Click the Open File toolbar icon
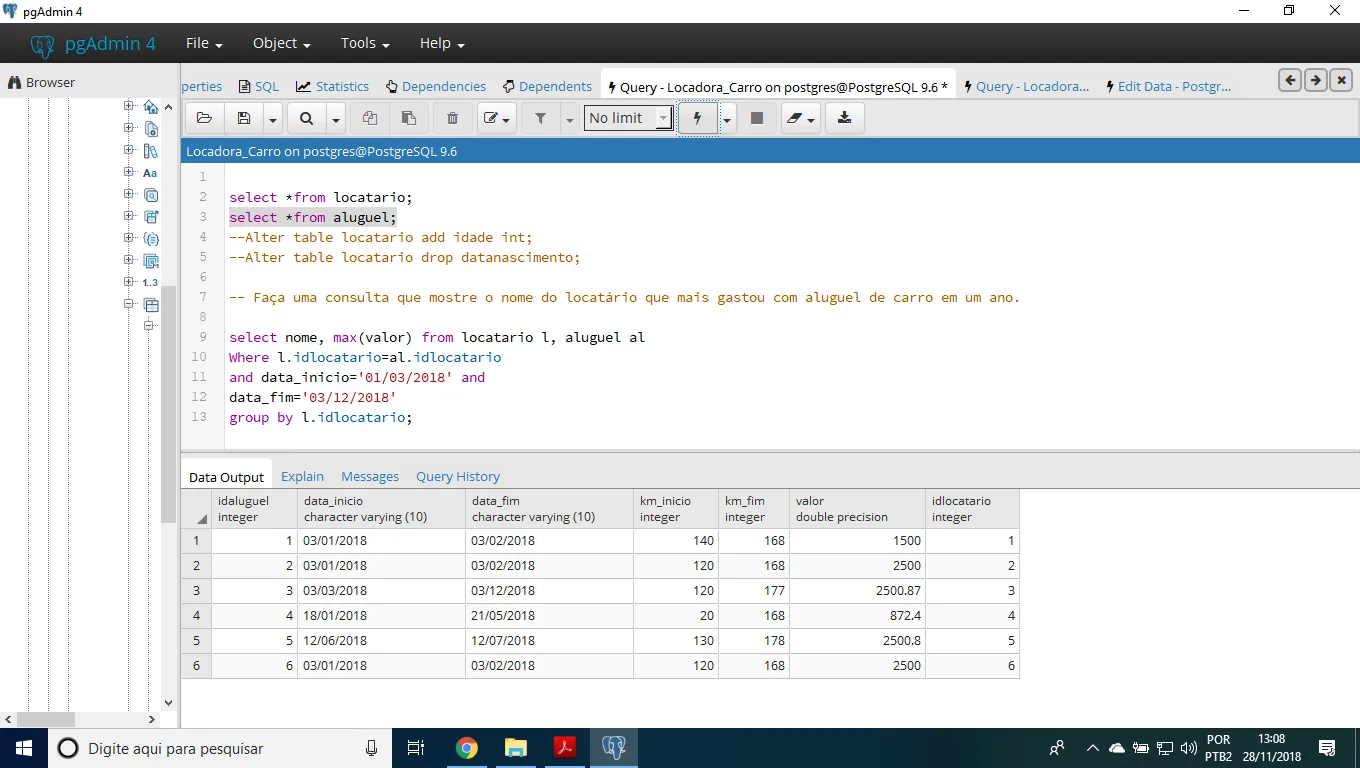Viewport: 1360px width, 768px height. point(204,118)
